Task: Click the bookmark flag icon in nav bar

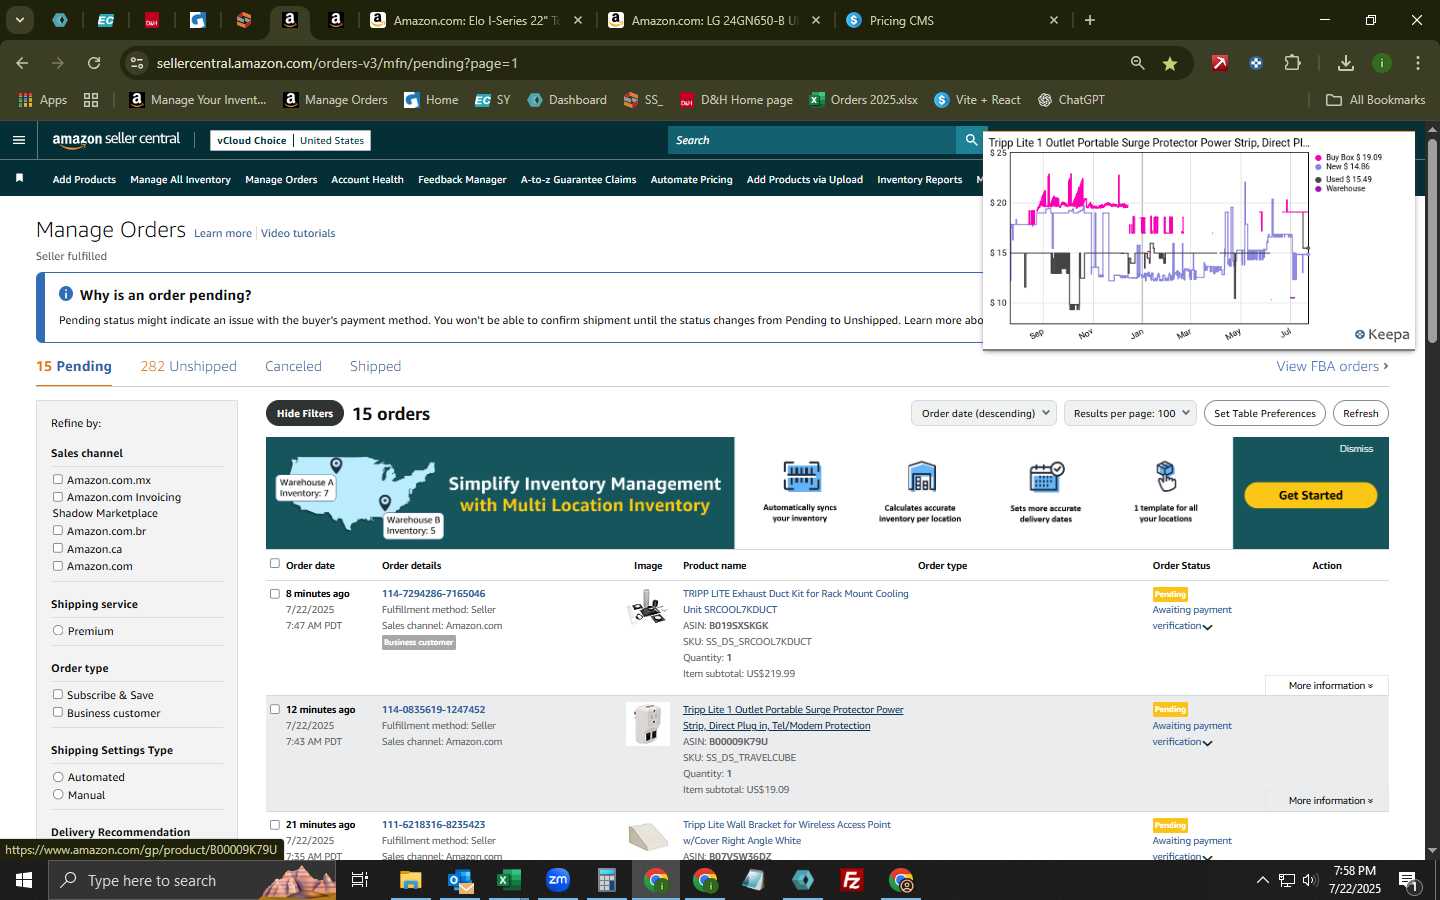Action: (x=19, y=179)
